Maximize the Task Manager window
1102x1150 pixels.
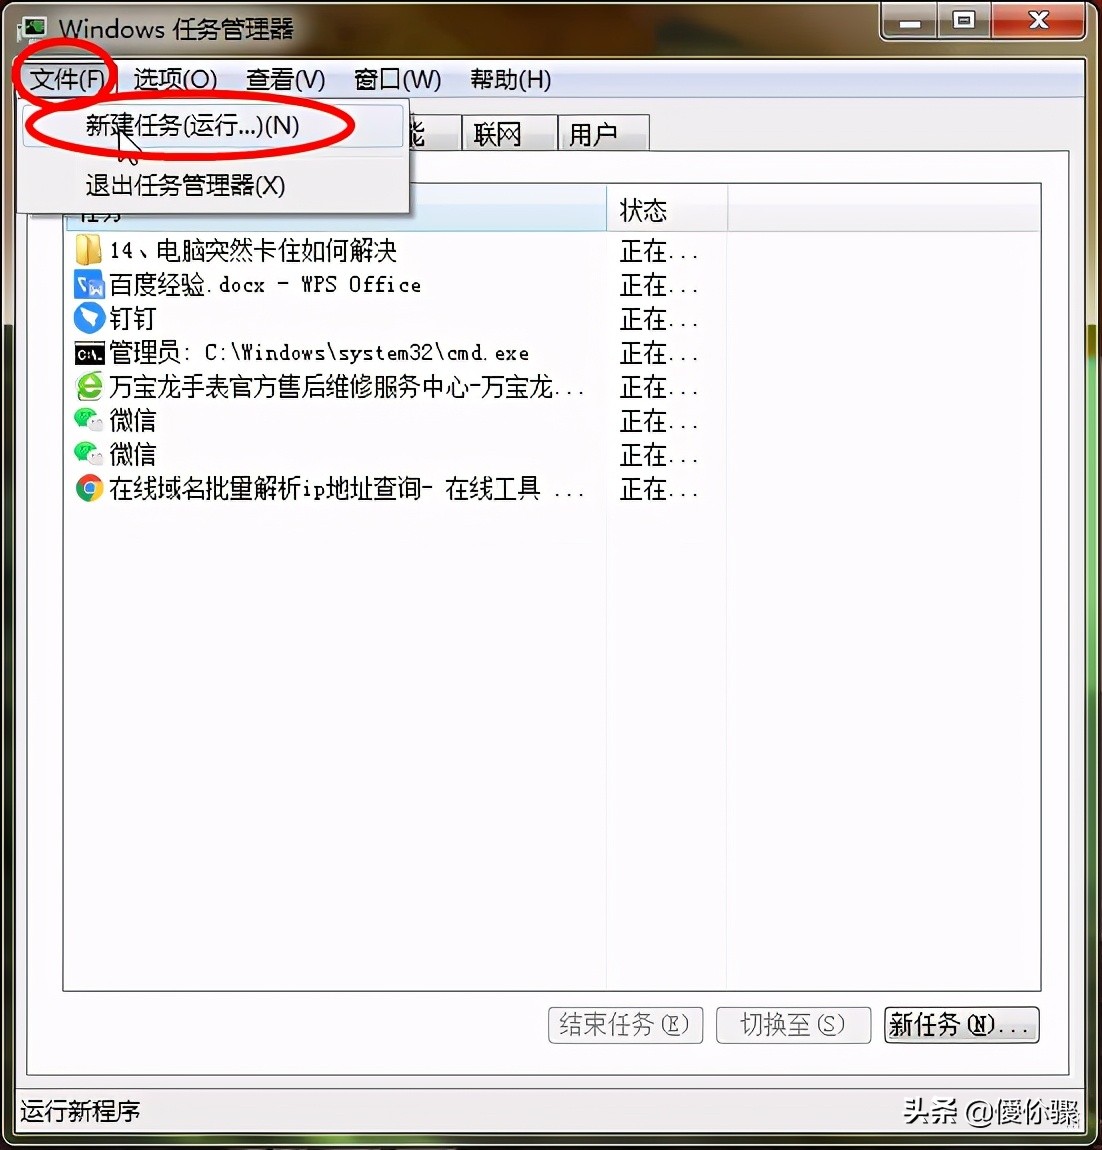pyautogui.click(x=963, y=21)
